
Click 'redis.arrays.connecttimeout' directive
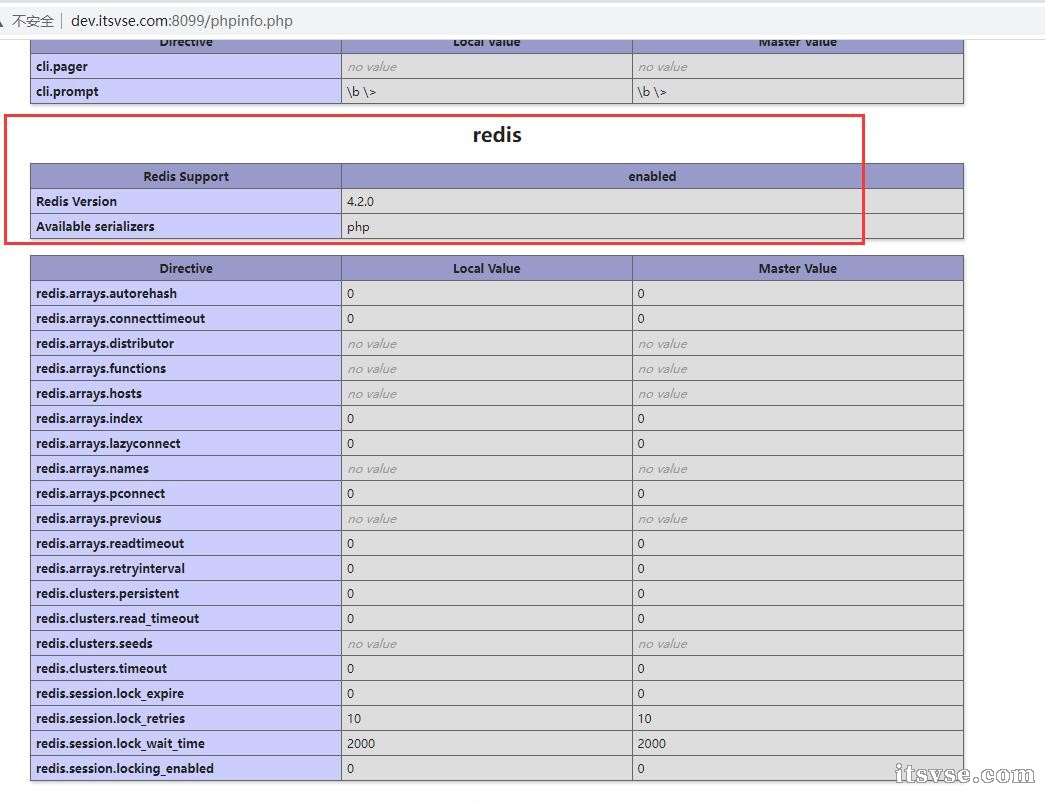[186, 319]
